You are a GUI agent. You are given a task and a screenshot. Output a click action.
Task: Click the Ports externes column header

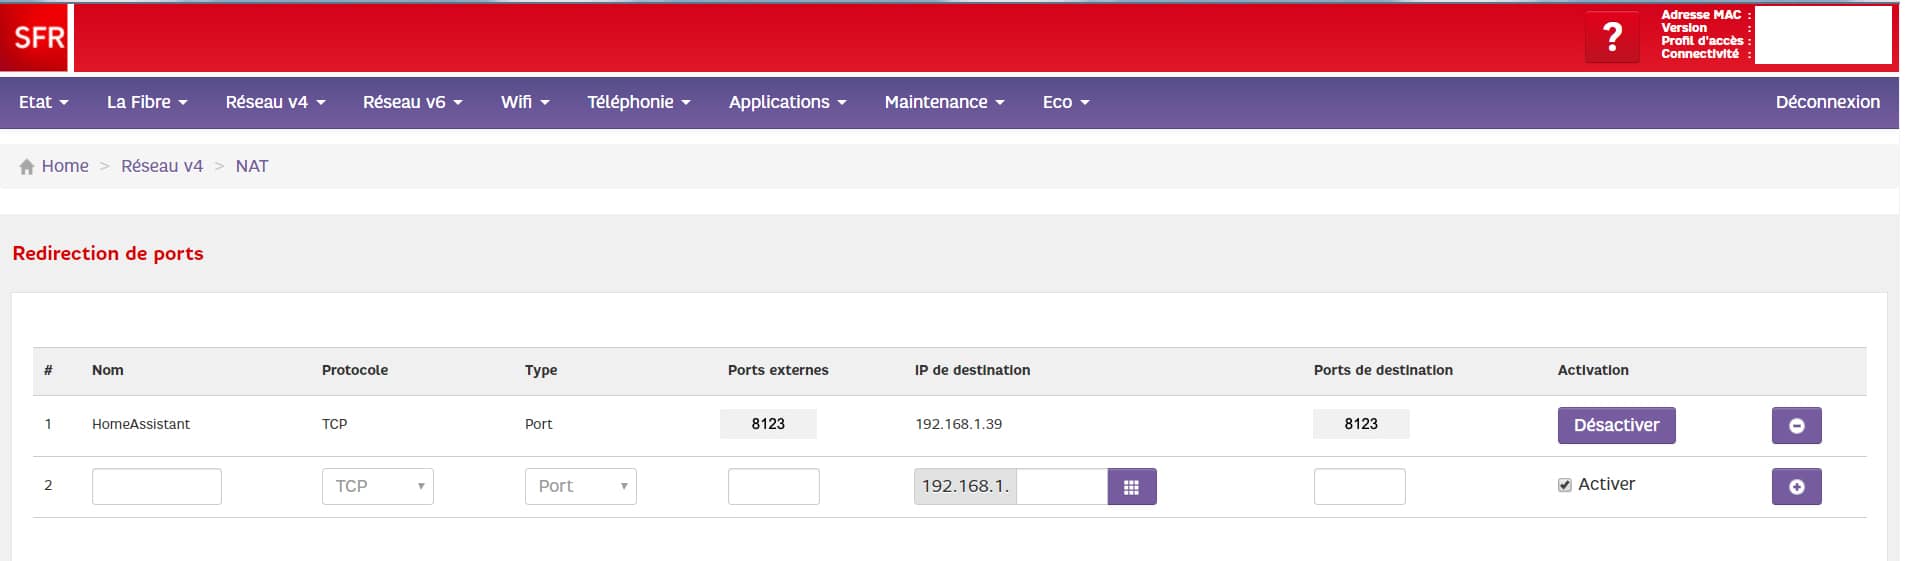point(778,370)
